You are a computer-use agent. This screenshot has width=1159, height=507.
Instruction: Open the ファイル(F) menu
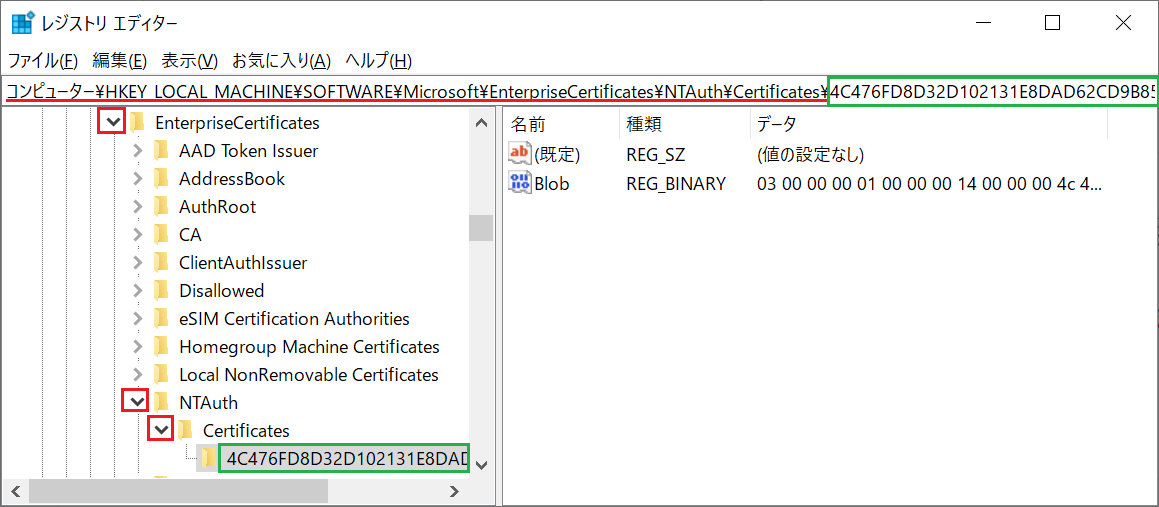click(x=42, y=61)
